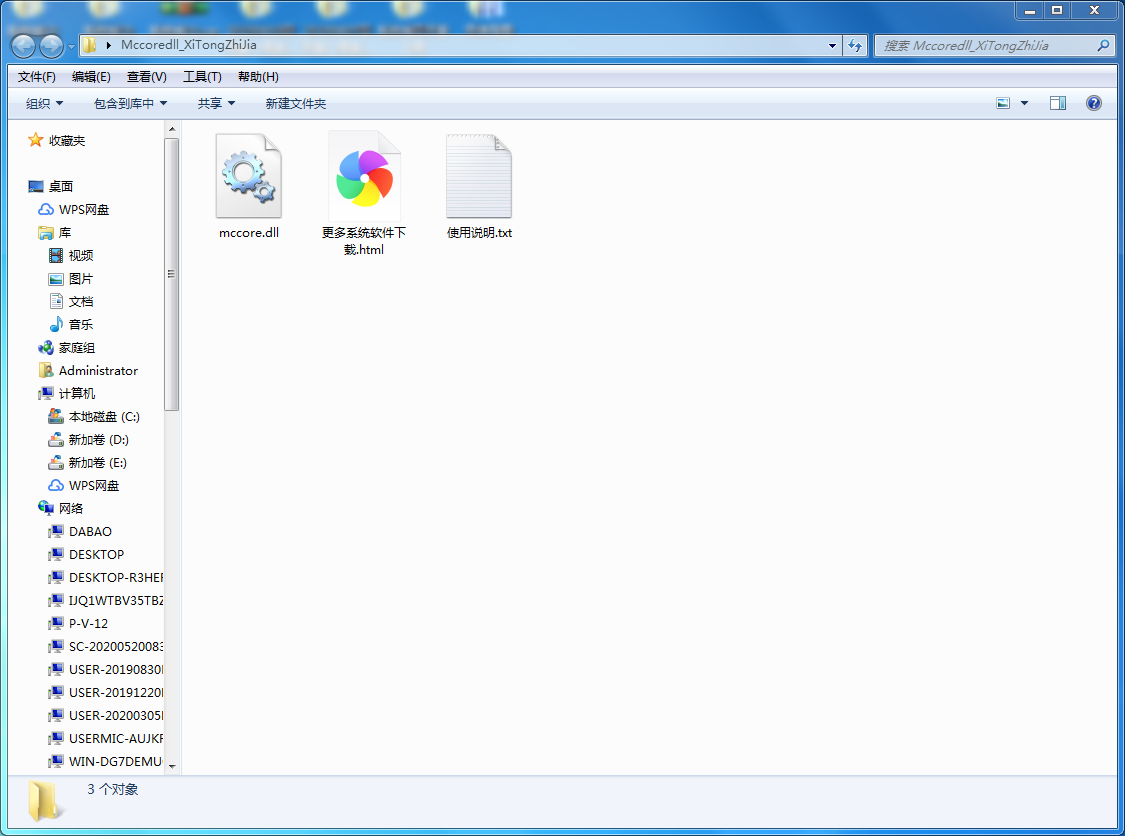
Task: Click the change view icon in toolbar
Action: 1003,103
